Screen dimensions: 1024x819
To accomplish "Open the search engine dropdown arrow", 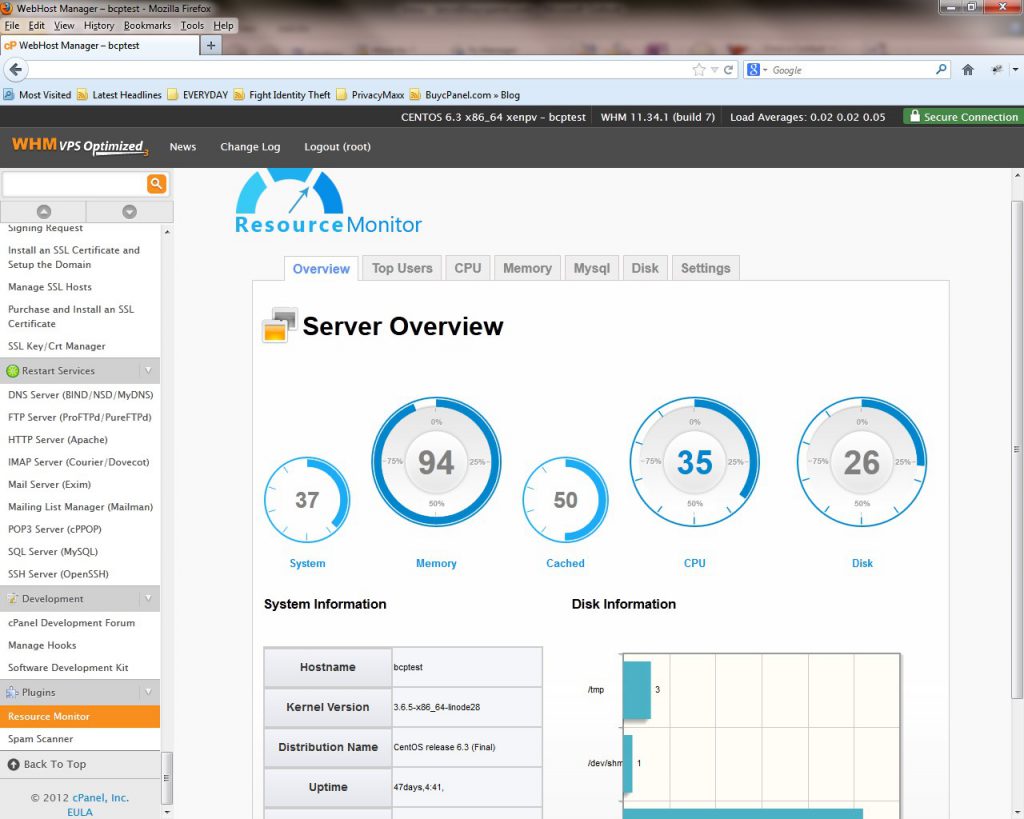I will [x=765, y=70].
